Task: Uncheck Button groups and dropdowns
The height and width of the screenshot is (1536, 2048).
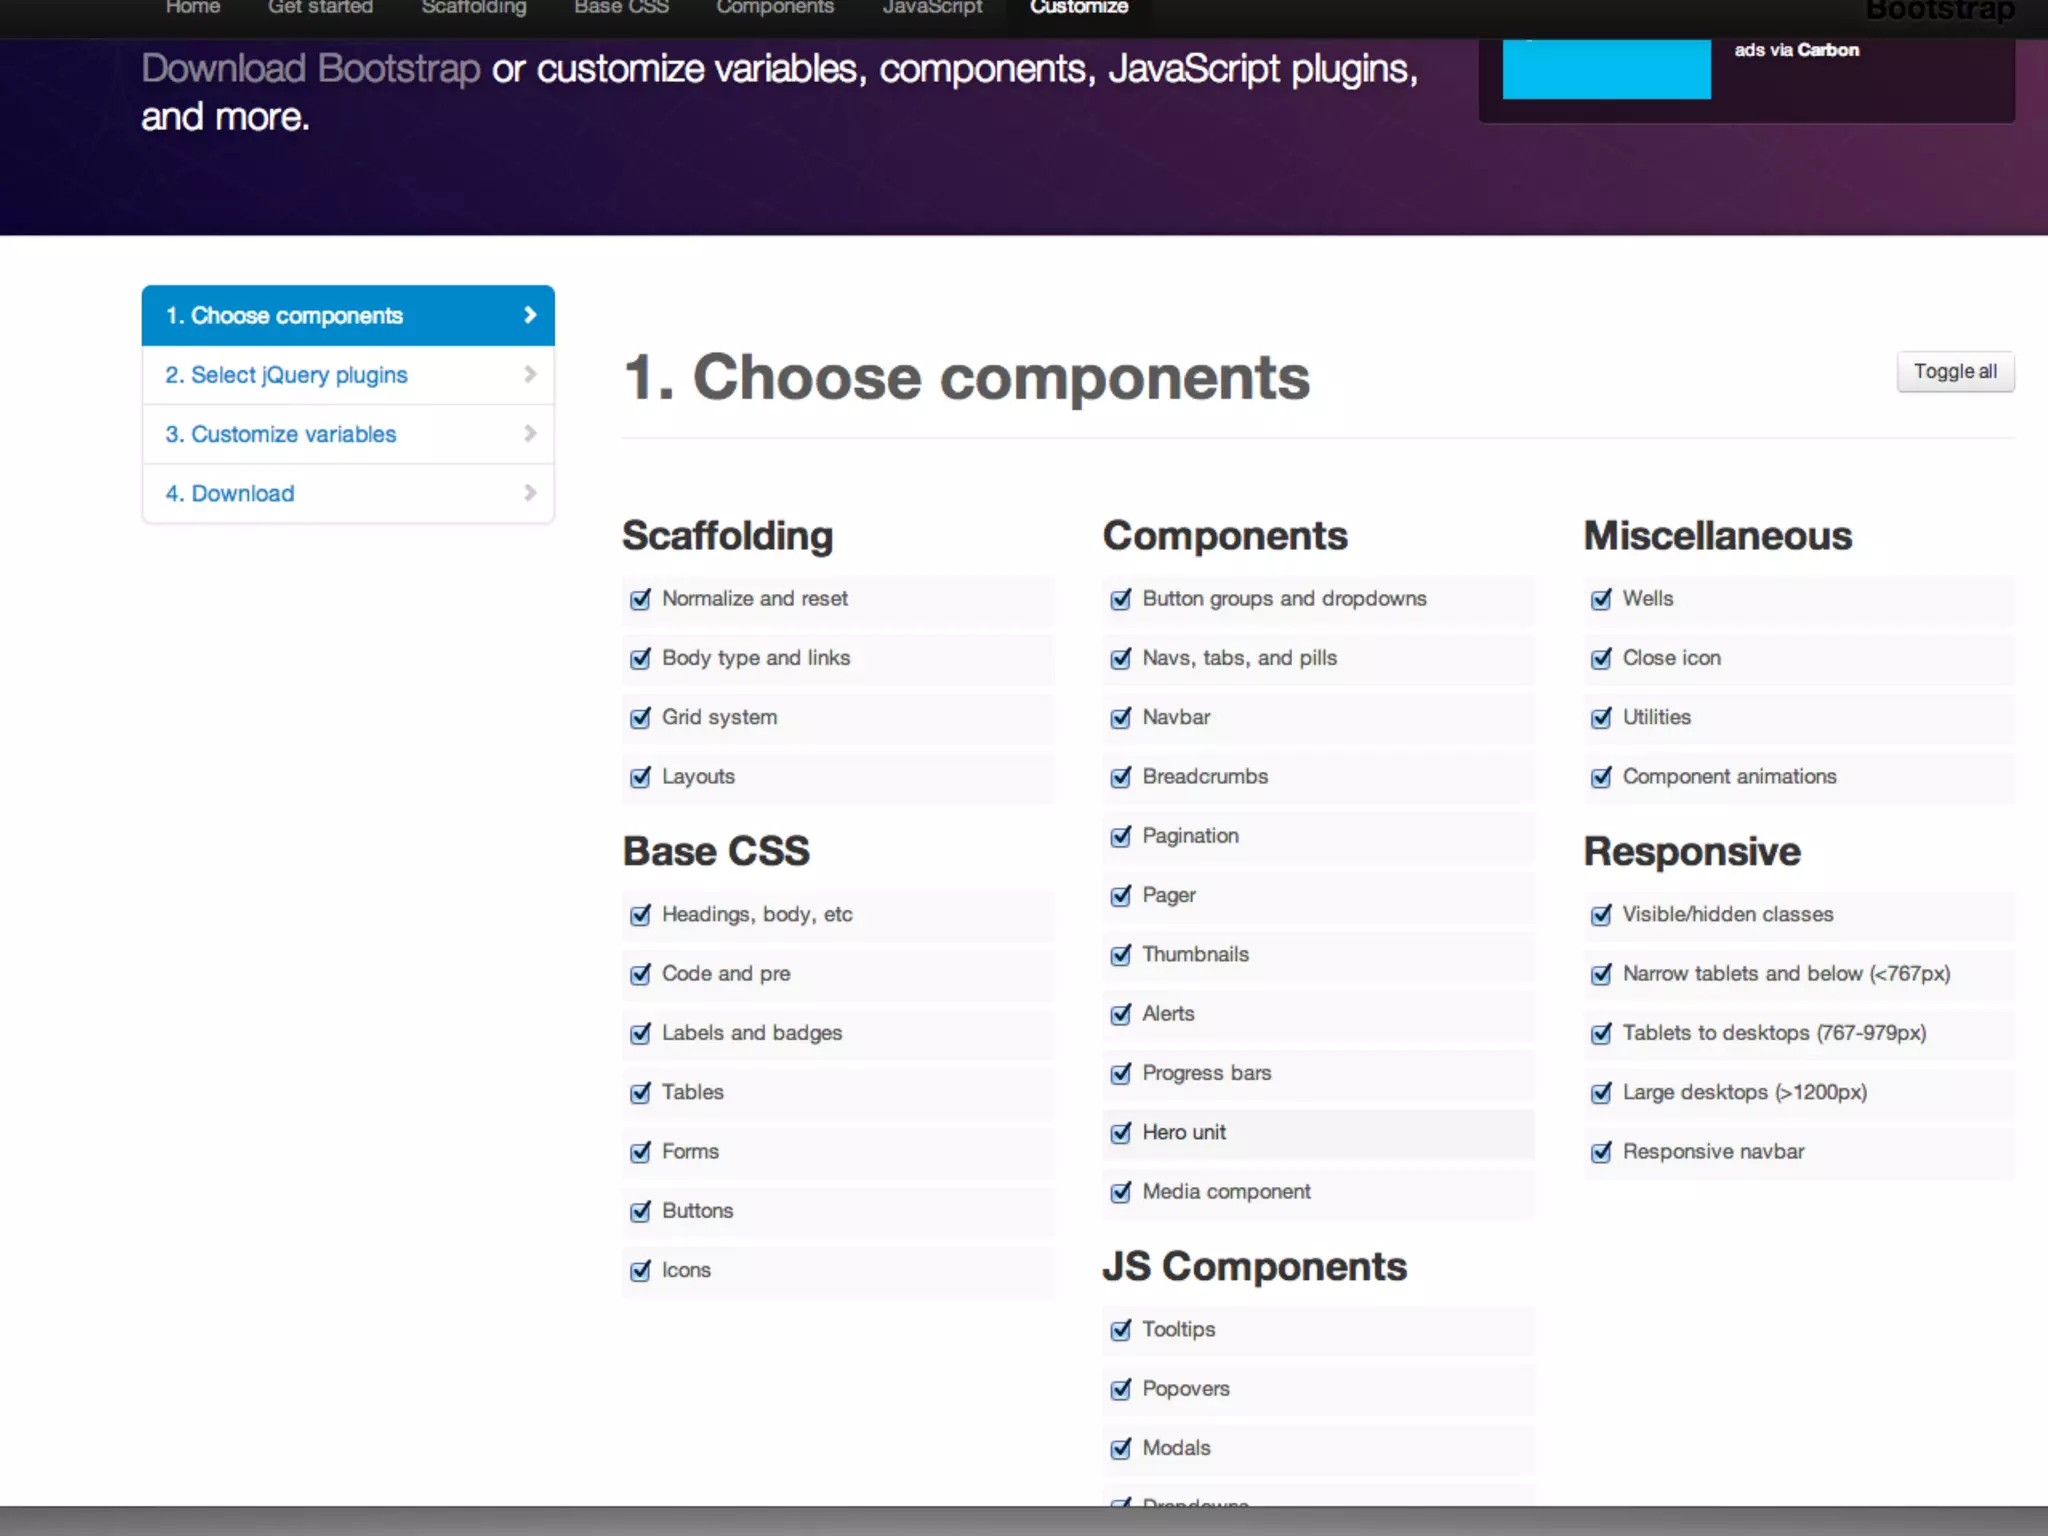Action: (1121, 599)
